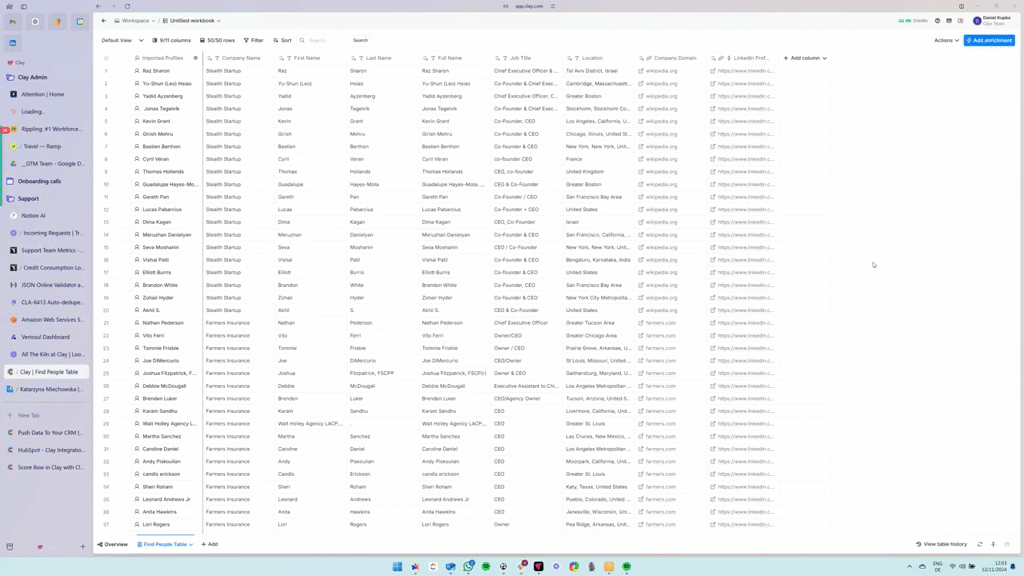This screenshot has width=1024, height=576.
Task: Open the Filter tool in the toolbar
Action: [254, 41]
